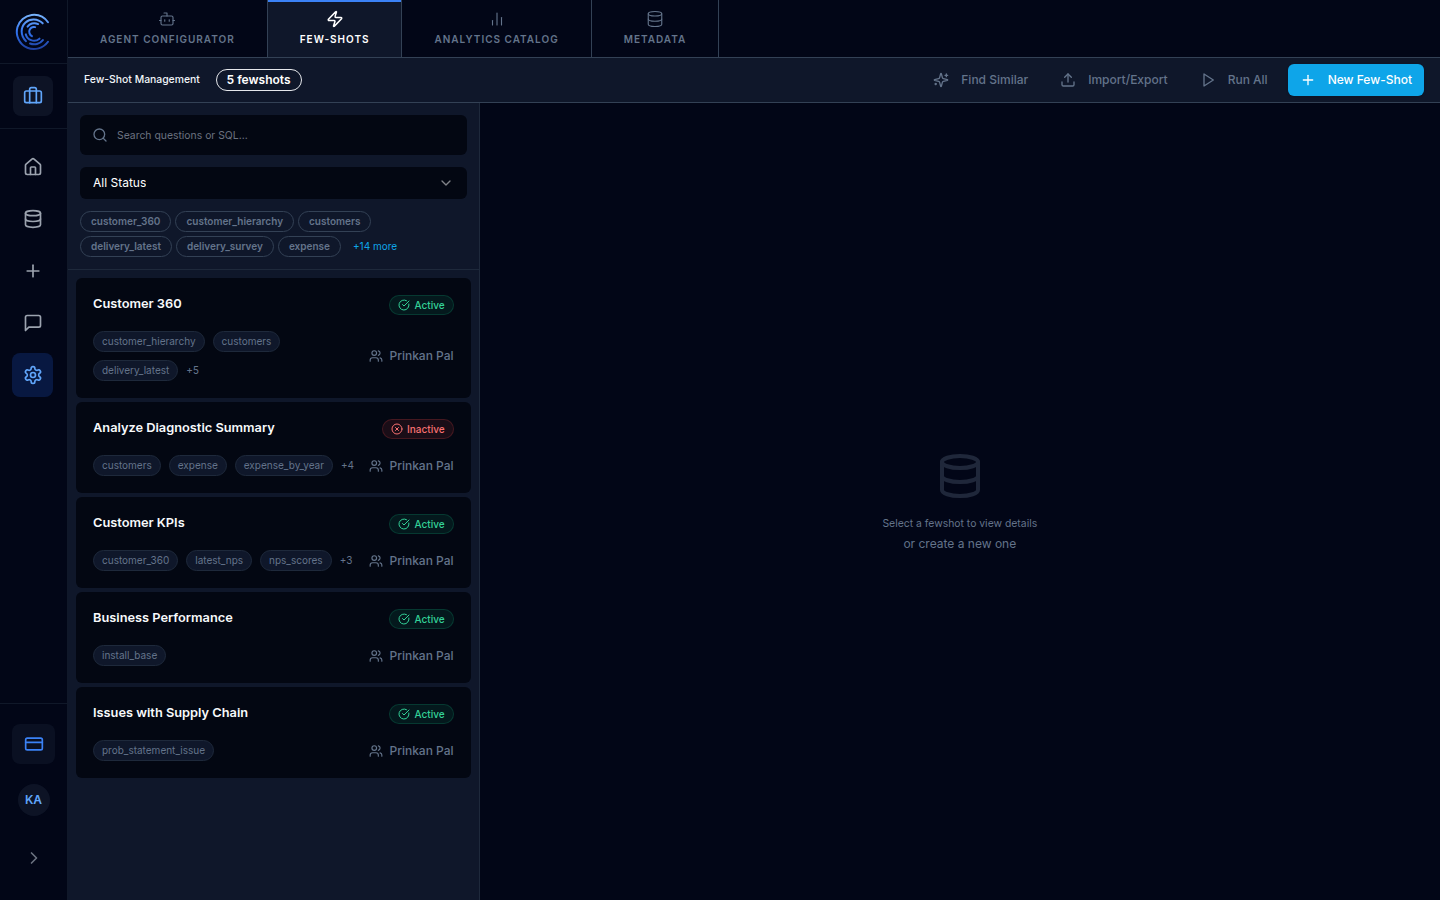Click bar chart icon on Analytics Catalog tab
This screenshot has height=900, width=1440.
click(x=497, y=19)
